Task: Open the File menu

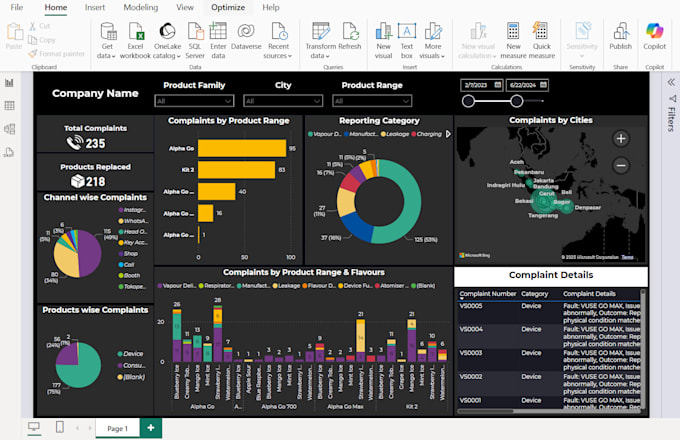Action: point(17,7)
